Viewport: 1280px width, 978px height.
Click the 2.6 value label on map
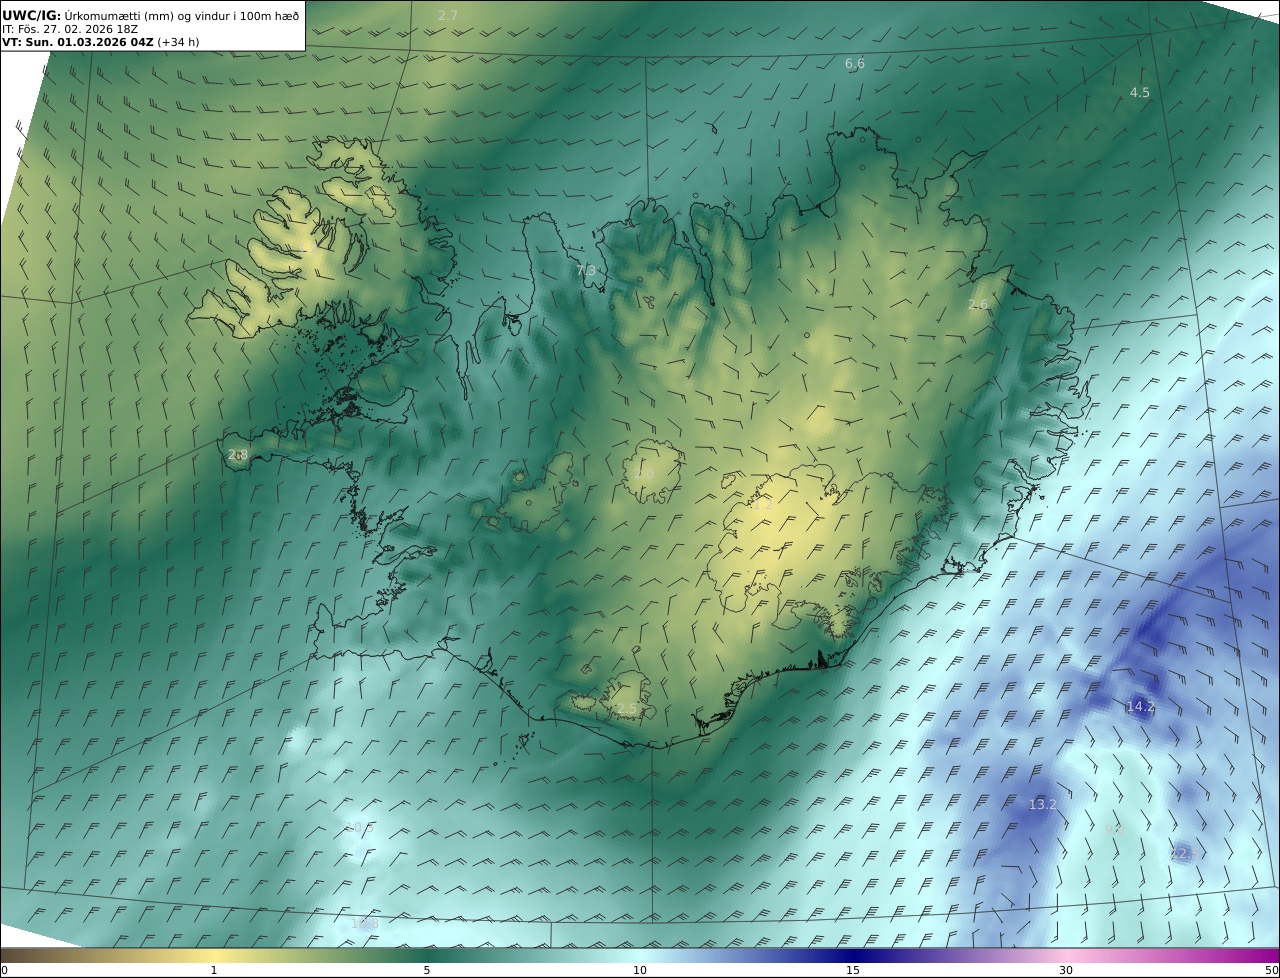coord(978,305)
